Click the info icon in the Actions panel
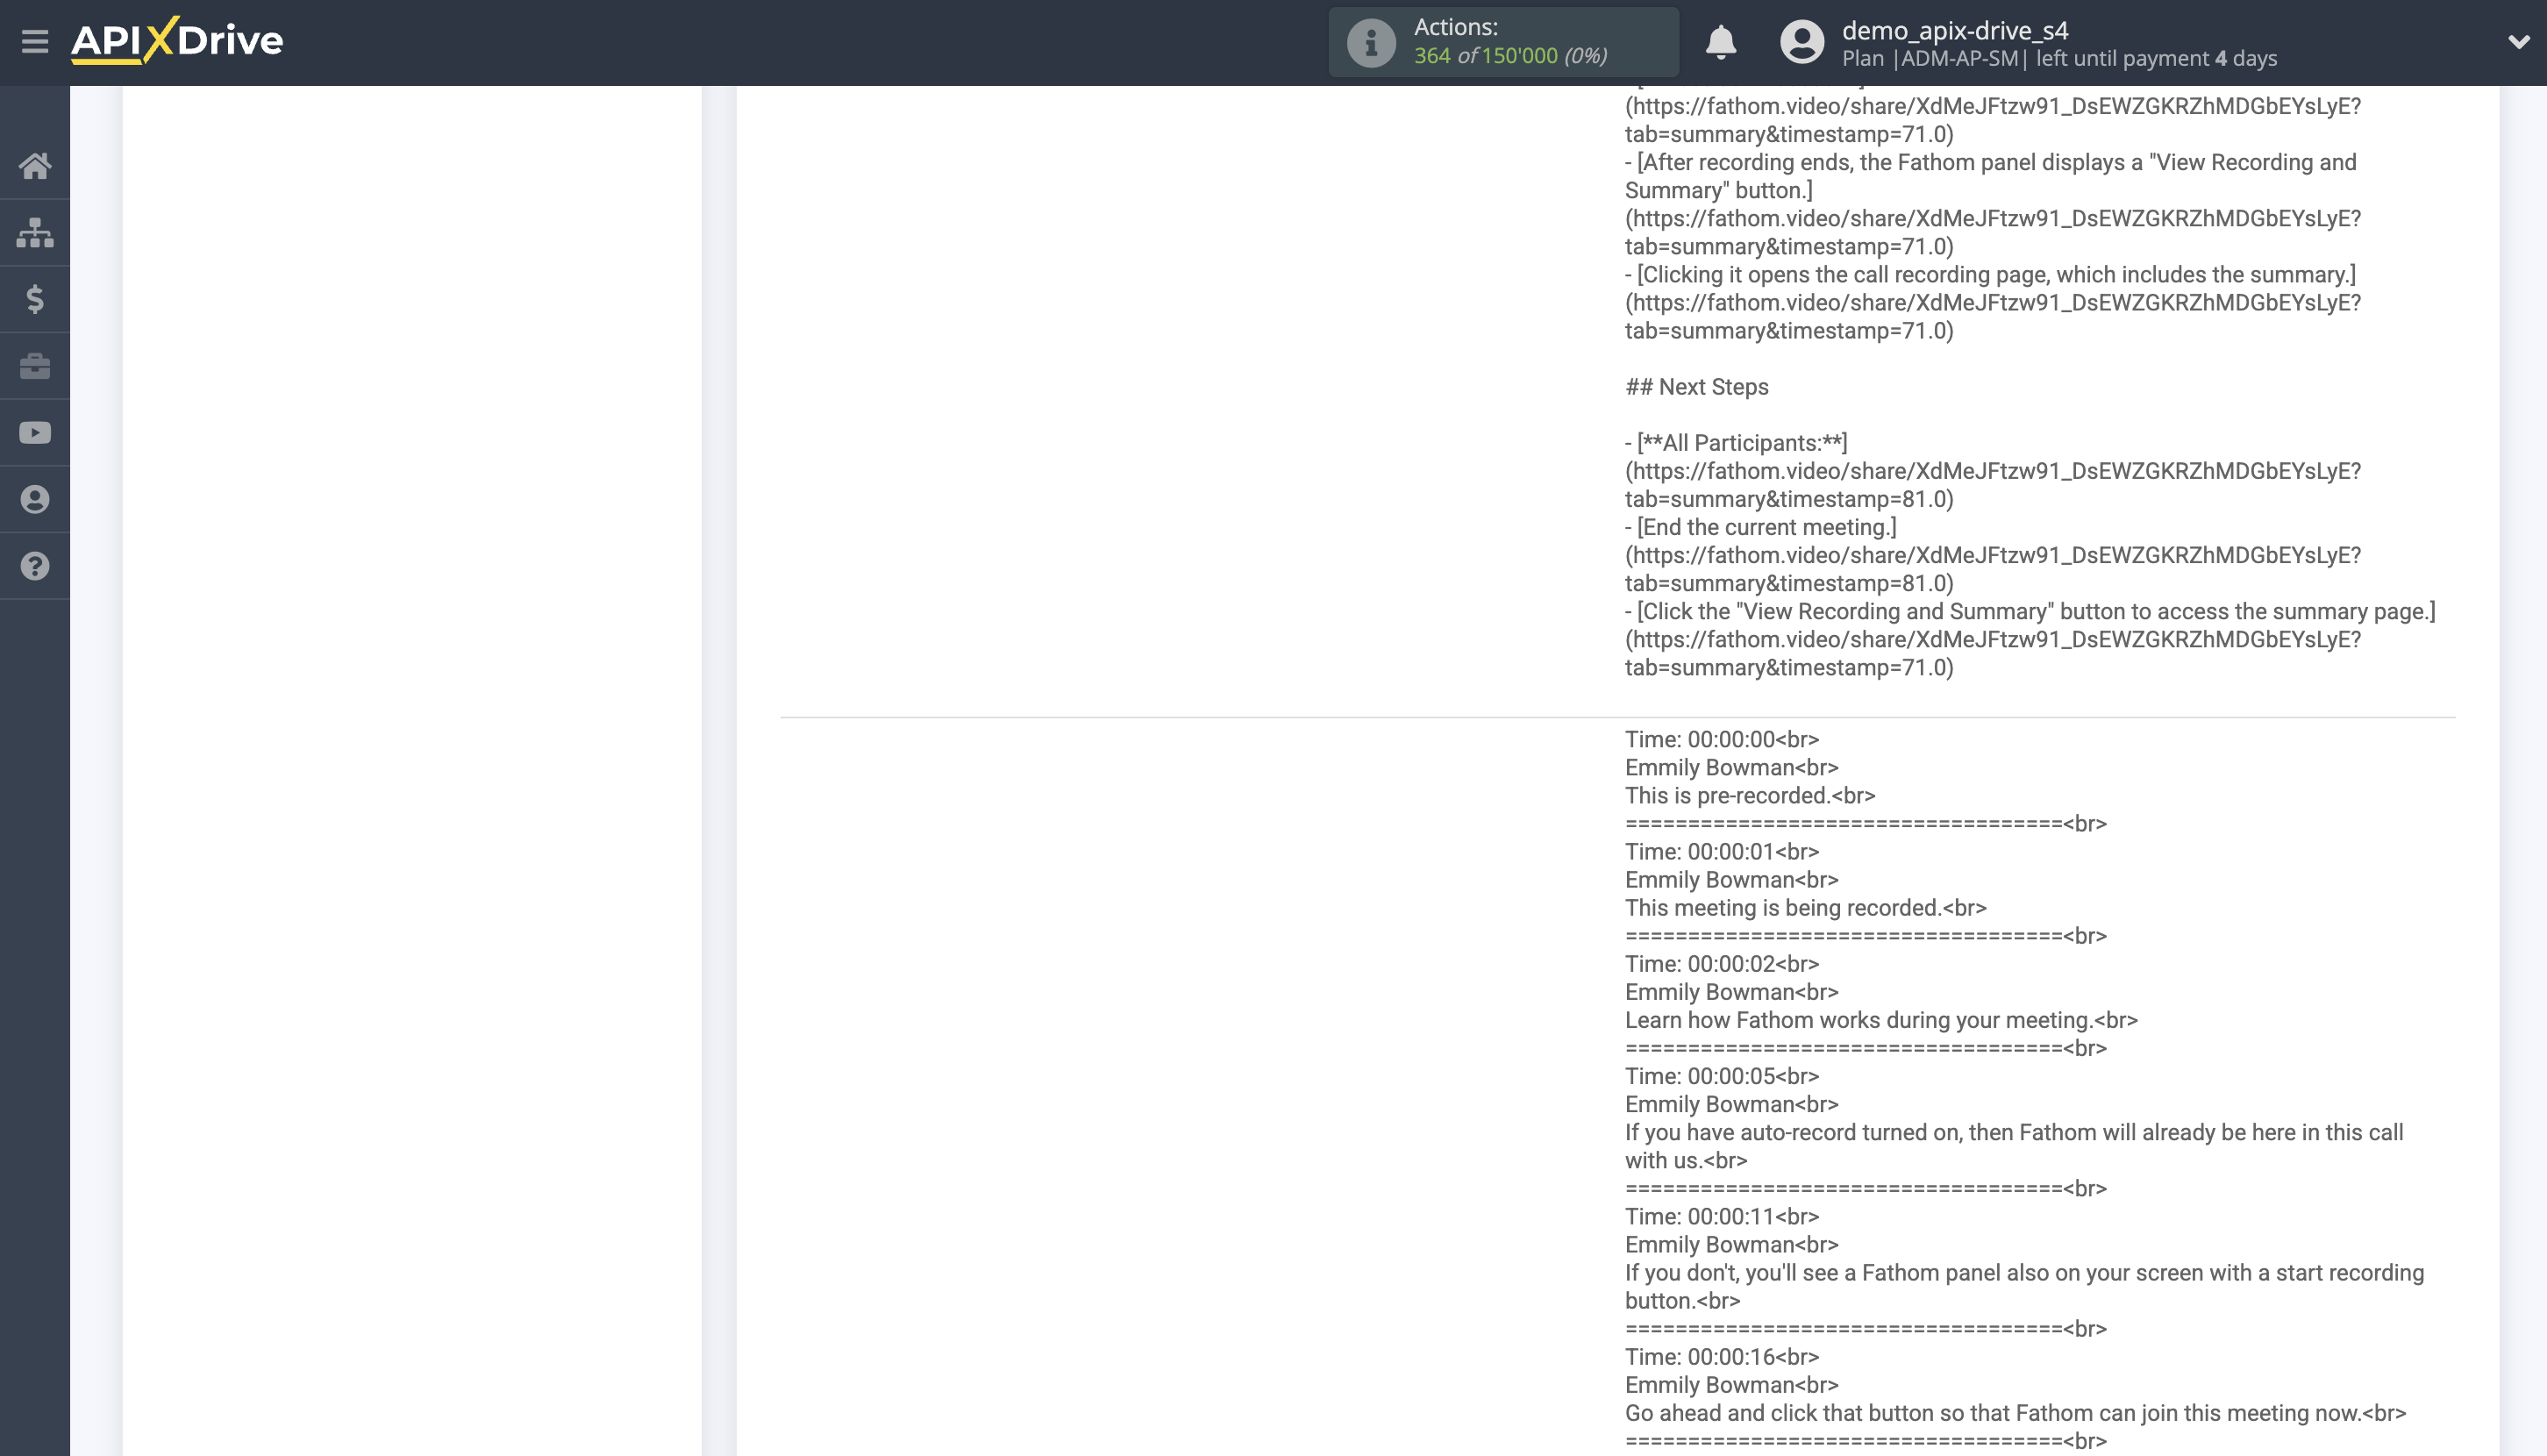Screen dimensions: 2547x1456 pyautogui.click(x=1369, y=41)
